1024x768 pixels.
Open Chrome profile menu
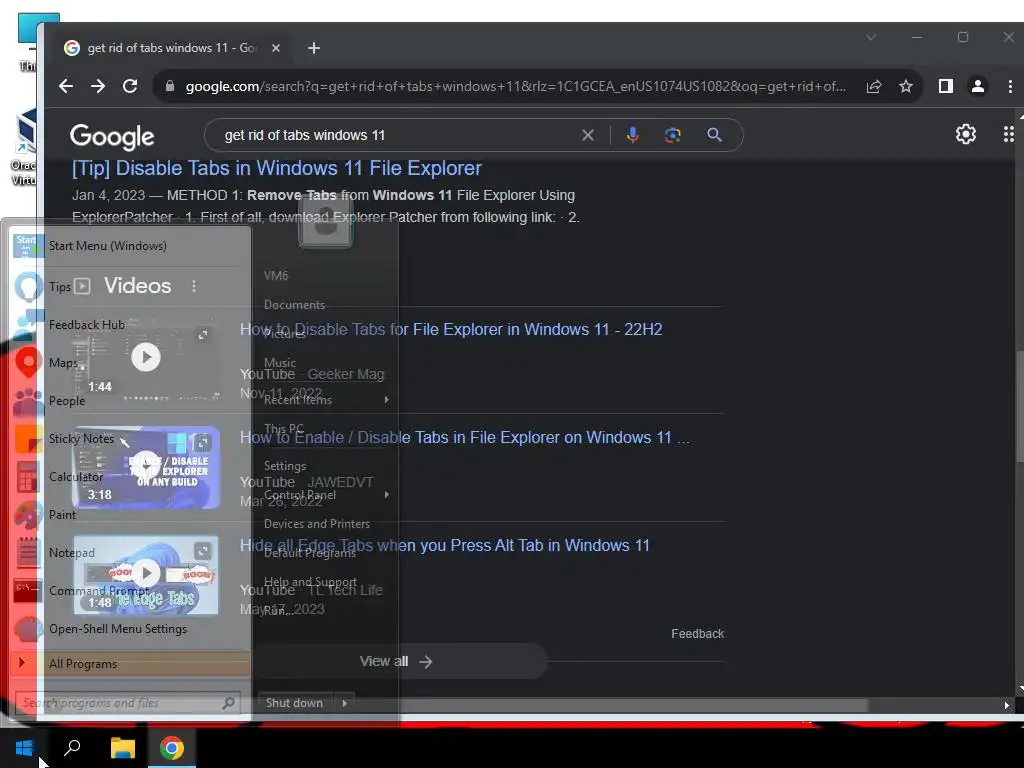(x=978, y=86)
